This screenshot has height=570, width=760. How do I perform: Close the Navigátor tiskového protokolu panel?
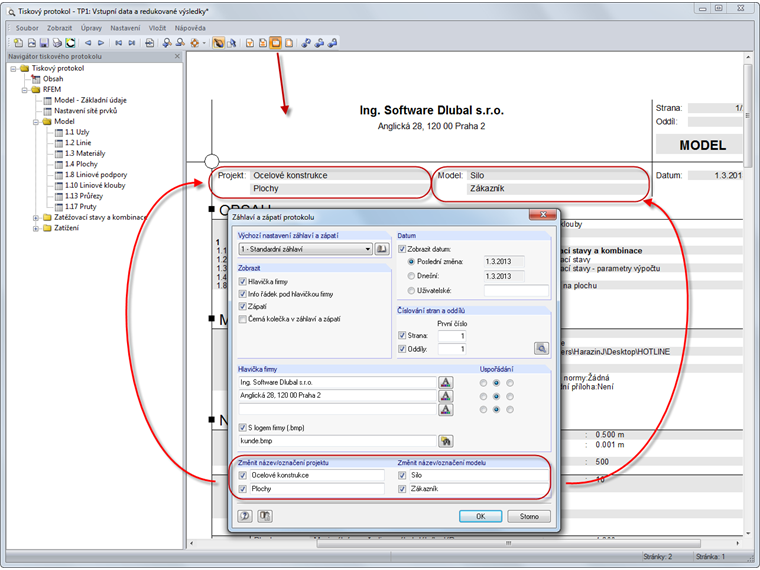tap(177, 56)
